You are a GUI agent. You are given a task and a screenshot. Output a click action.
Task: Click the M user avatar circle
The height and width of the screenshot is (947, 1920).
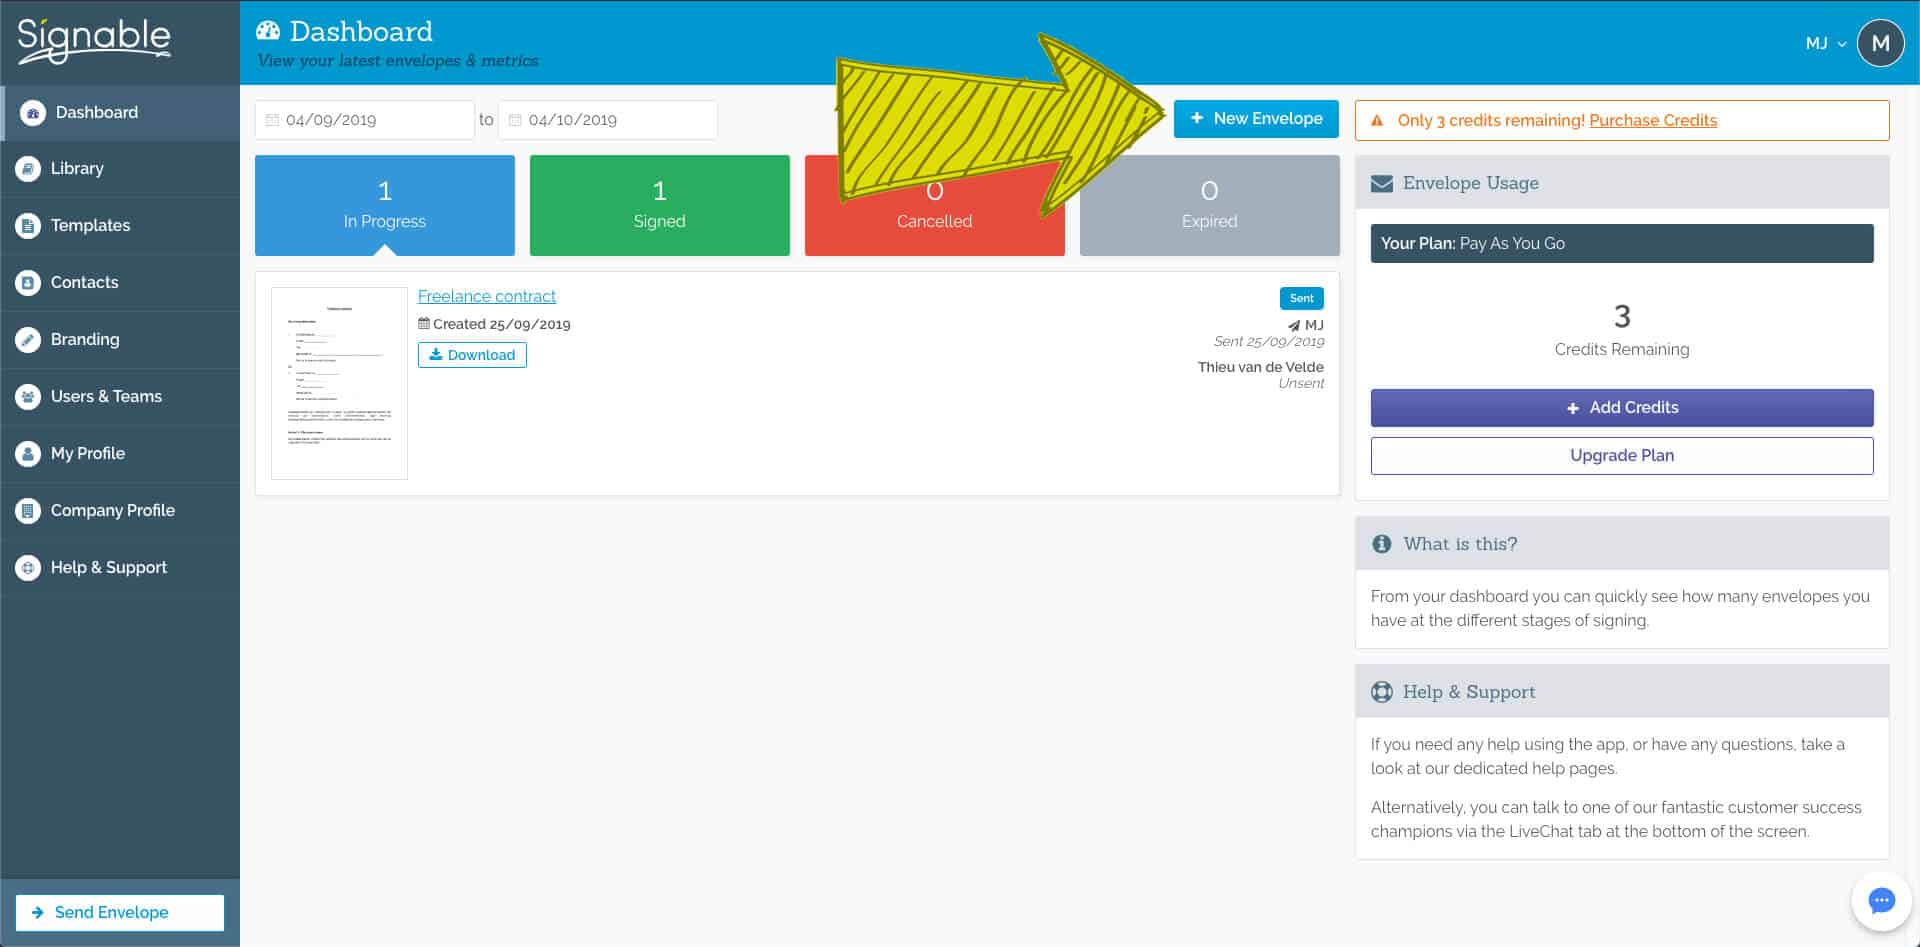(x=1880, y=44)
